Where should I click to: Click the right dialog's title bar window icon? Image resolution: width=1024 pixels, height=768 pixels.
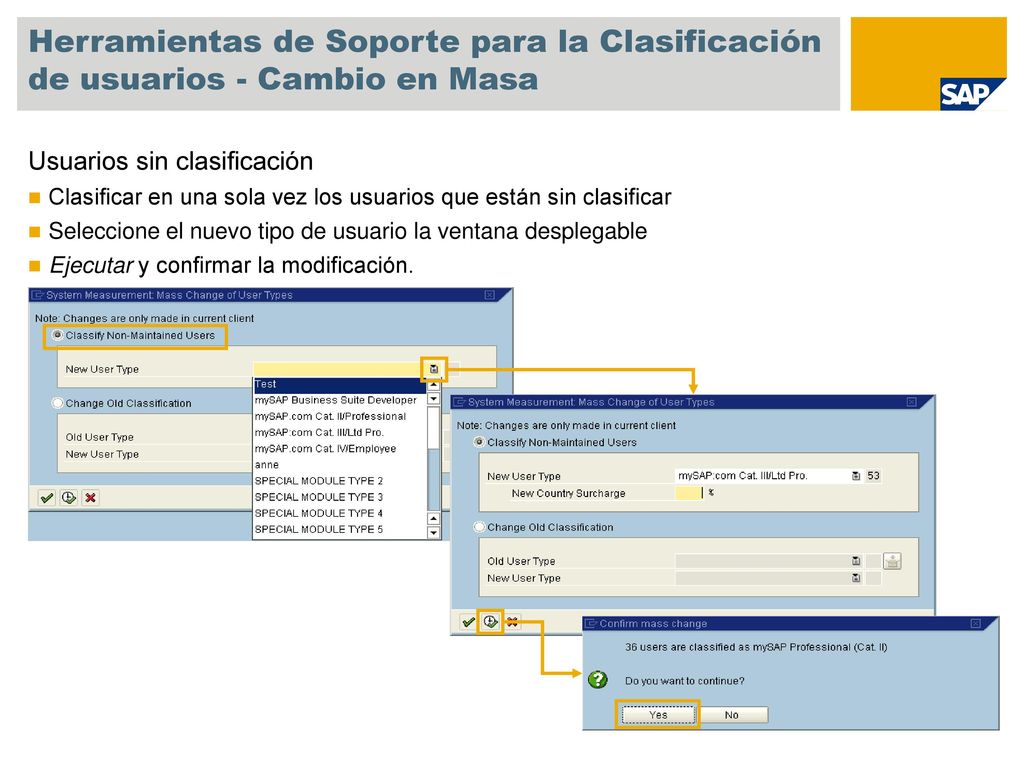(x=460, y=402)
